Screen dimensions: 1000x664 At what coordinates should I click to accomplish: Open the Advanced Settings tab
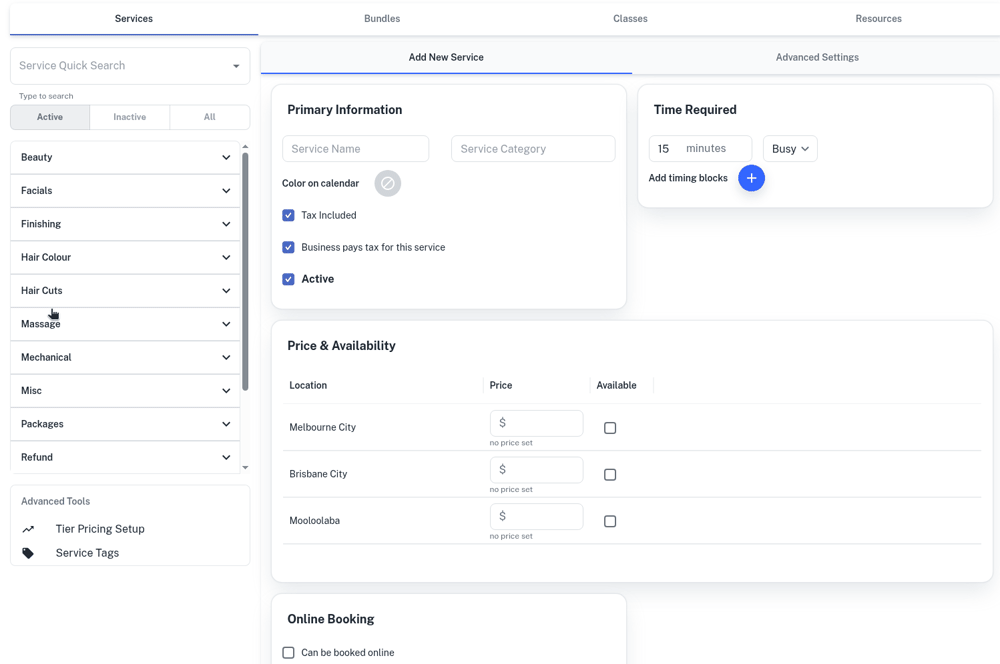pyautogui.click(x=816, y=57)
